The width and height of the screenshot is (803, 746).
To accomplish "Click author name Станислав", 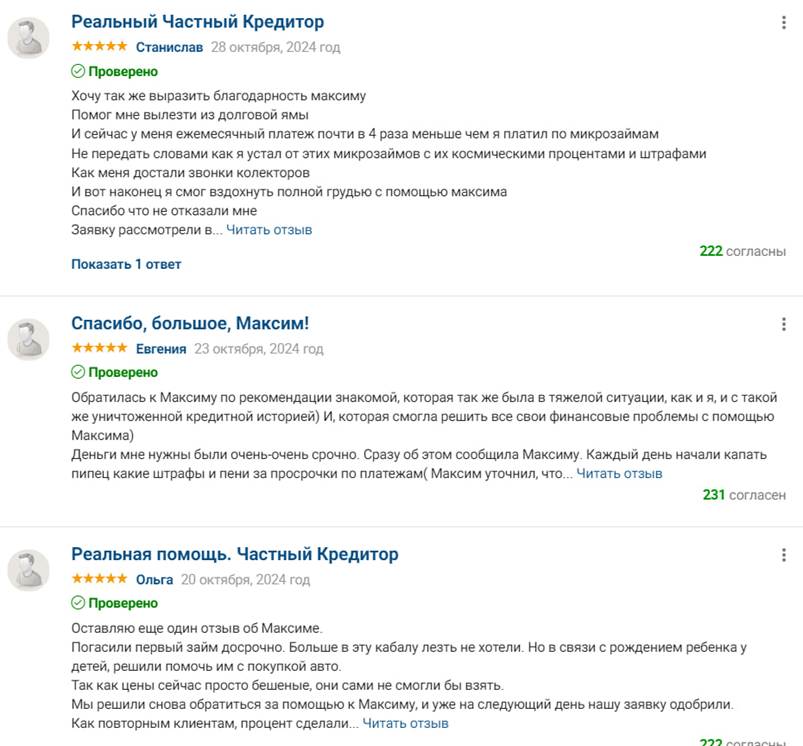I will coord(169,47).
